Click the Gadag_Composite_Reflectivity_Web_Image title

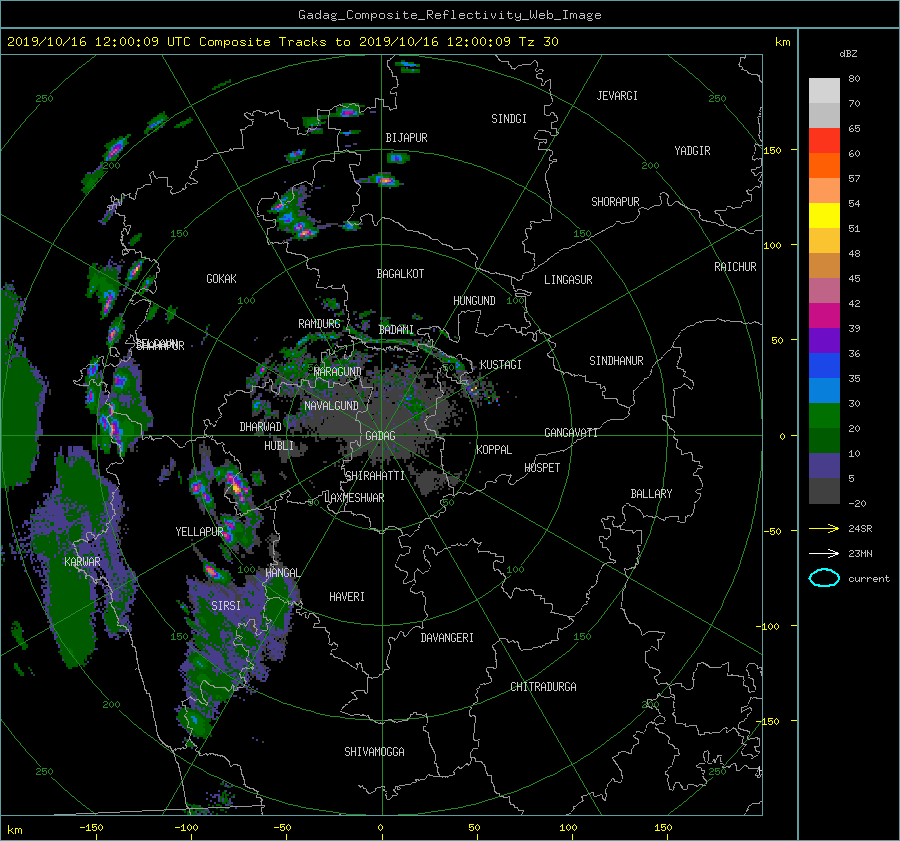[449, 15]
